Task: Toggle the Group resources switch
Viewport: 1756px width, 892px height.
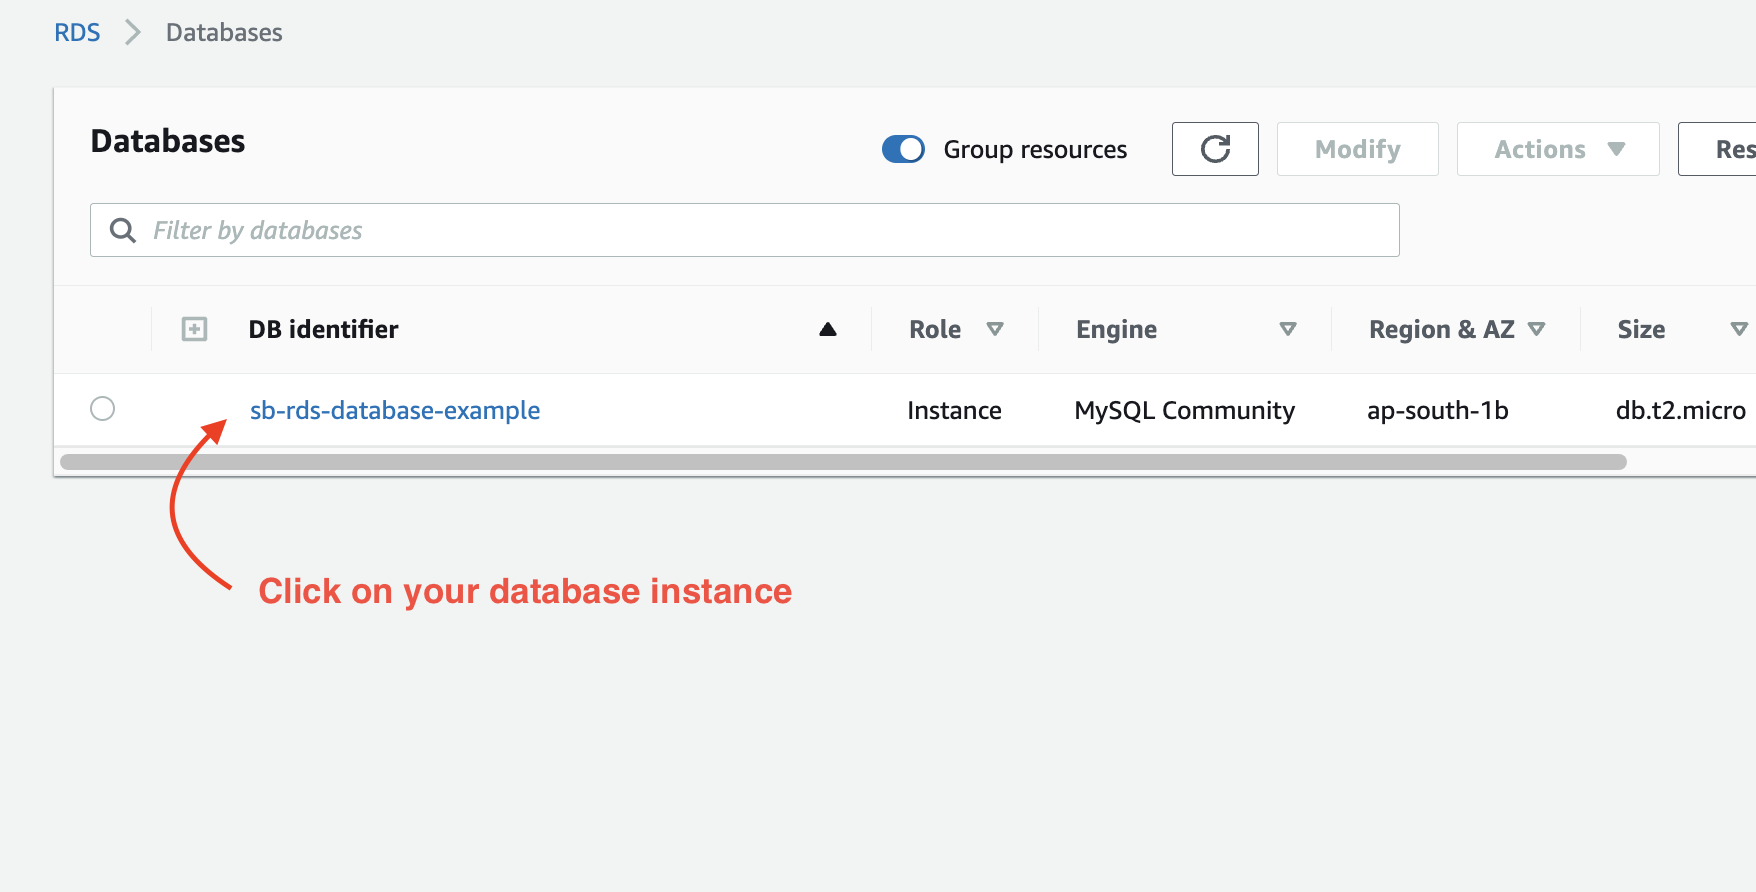Action: pyautogui.click(x=903, y=149)
